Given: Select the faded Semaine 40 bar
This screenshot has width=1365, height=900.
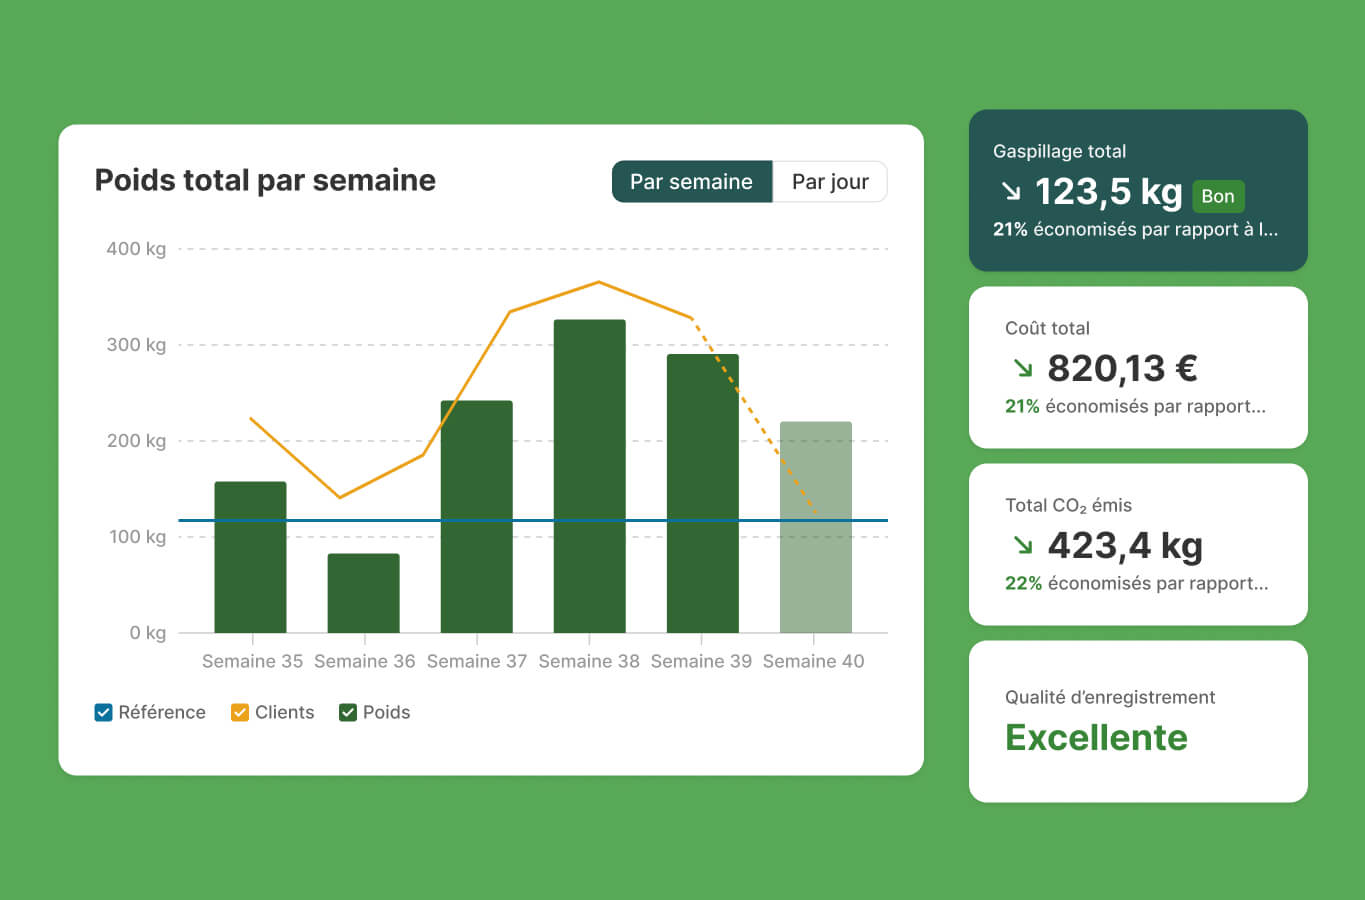Looking at the screenshot, I should [x=816, y=527].
